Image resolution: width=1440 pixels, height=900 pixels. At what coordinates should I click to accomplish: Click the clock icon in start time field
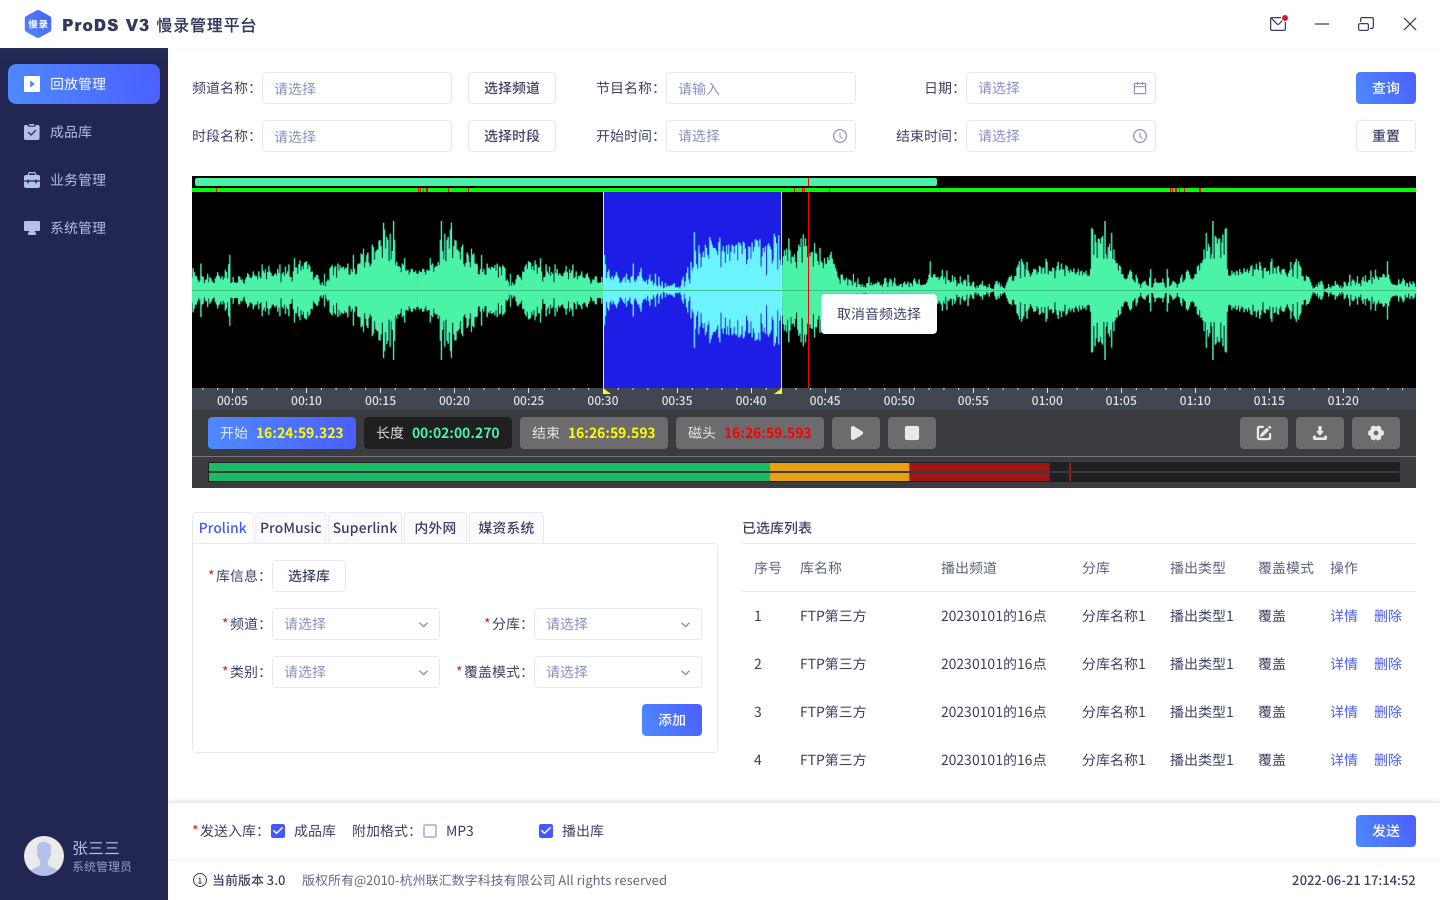840,136
